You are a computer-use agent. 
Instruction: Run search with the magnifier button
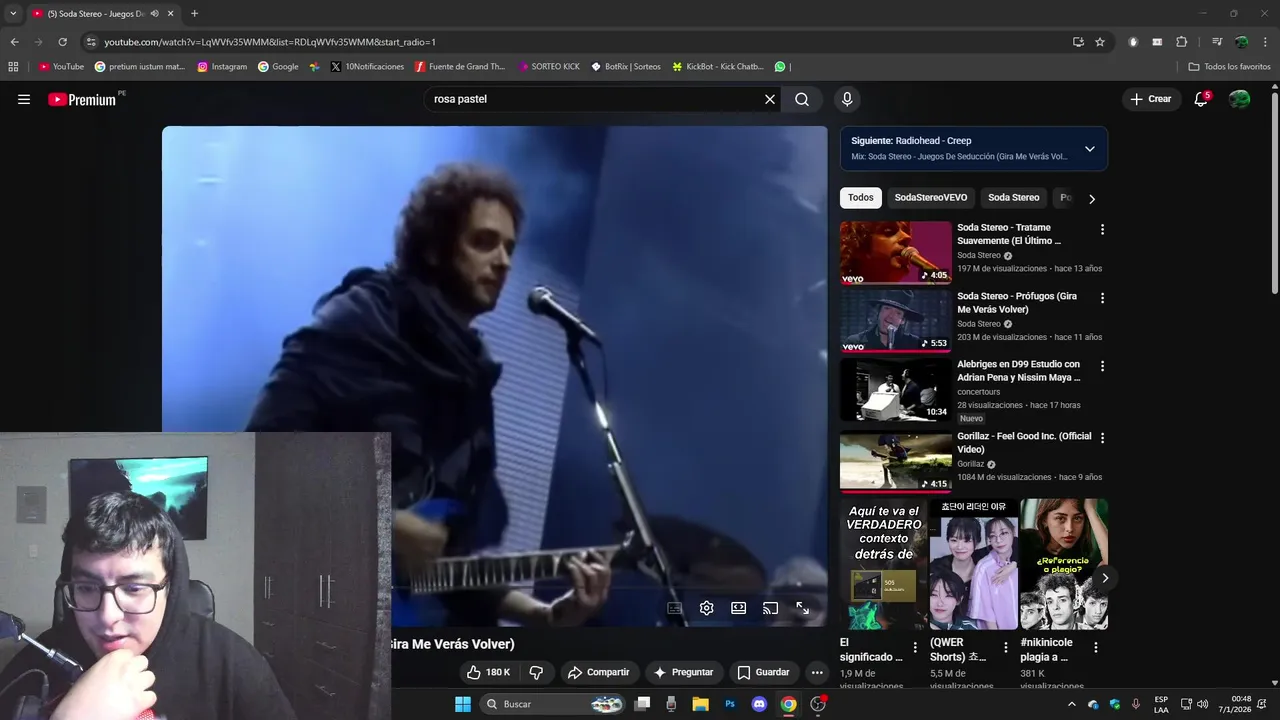(x=802, y=99)
